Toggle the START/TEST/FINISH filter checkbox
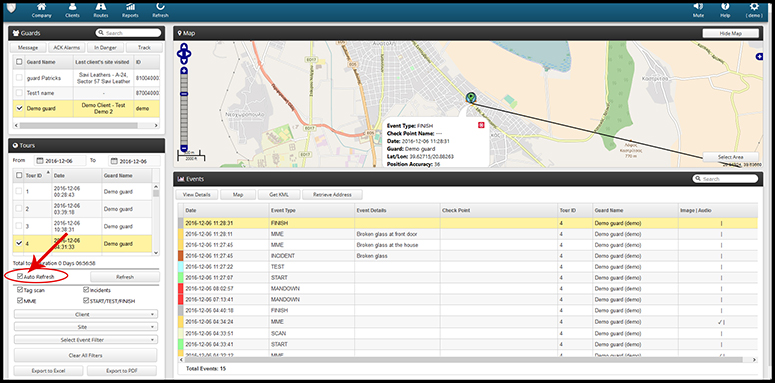This screenshot has height=383, width=775. tap(86, 300)
